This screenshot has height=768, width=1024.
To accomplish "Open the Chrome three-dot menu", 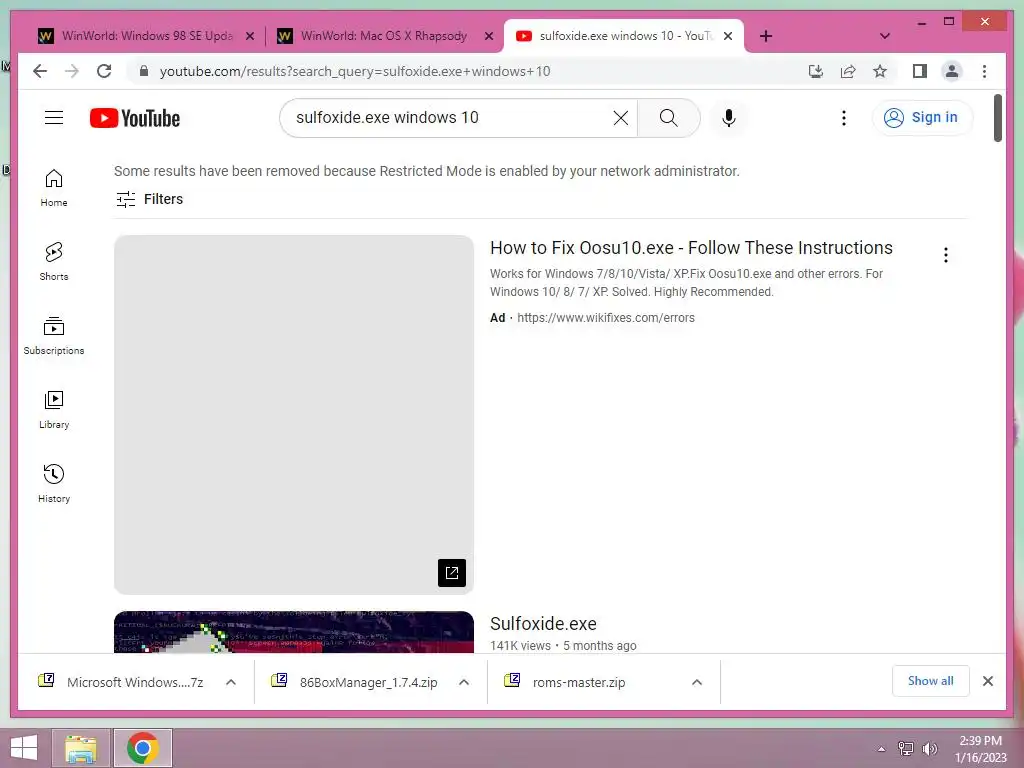I will (x=984, y=71).
